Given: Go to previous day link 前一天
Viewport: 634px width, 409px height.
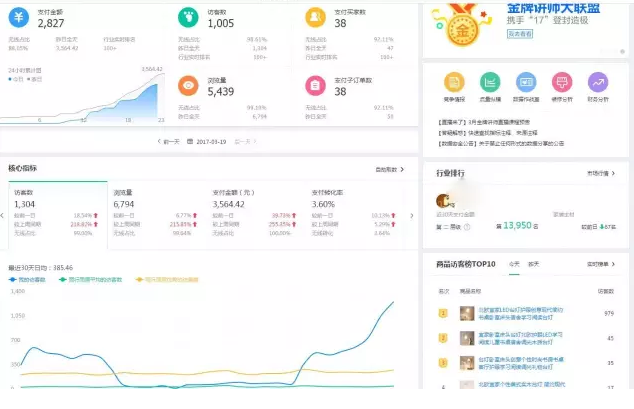Looking at the screenshot, I should click(171, 141).
